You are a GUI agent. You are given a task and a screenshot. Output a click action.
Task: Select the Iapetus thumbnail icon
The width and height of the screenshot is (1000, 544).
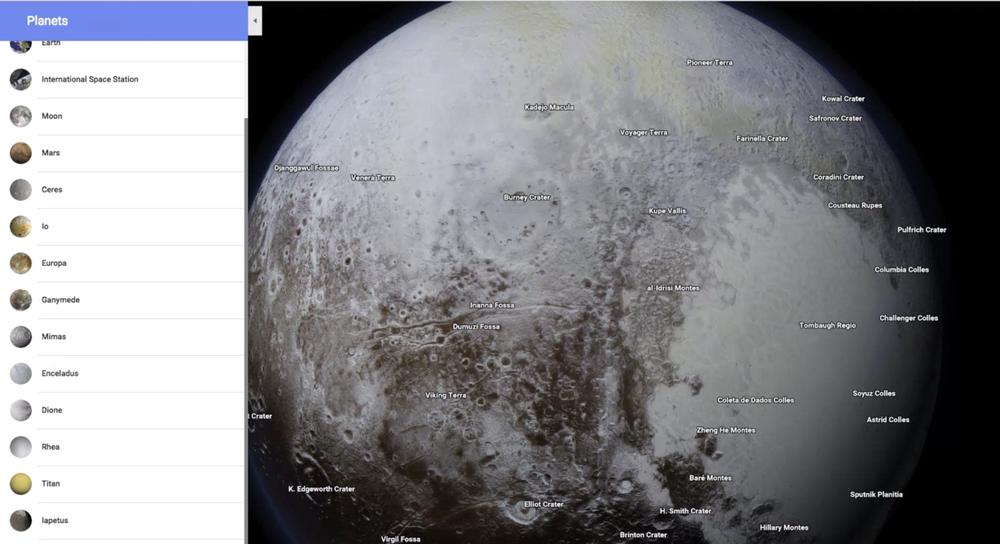click(x=20, y=520)
